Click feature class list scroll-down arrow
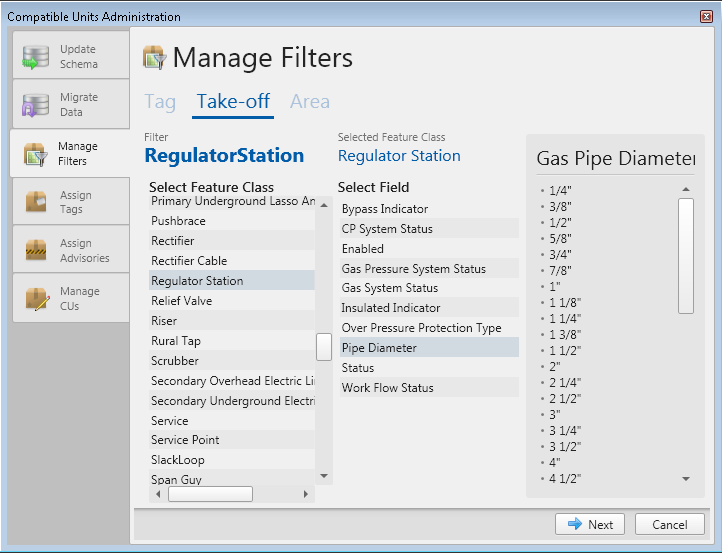Viewport: 722px width, 553px height. (x=323, y=475)
